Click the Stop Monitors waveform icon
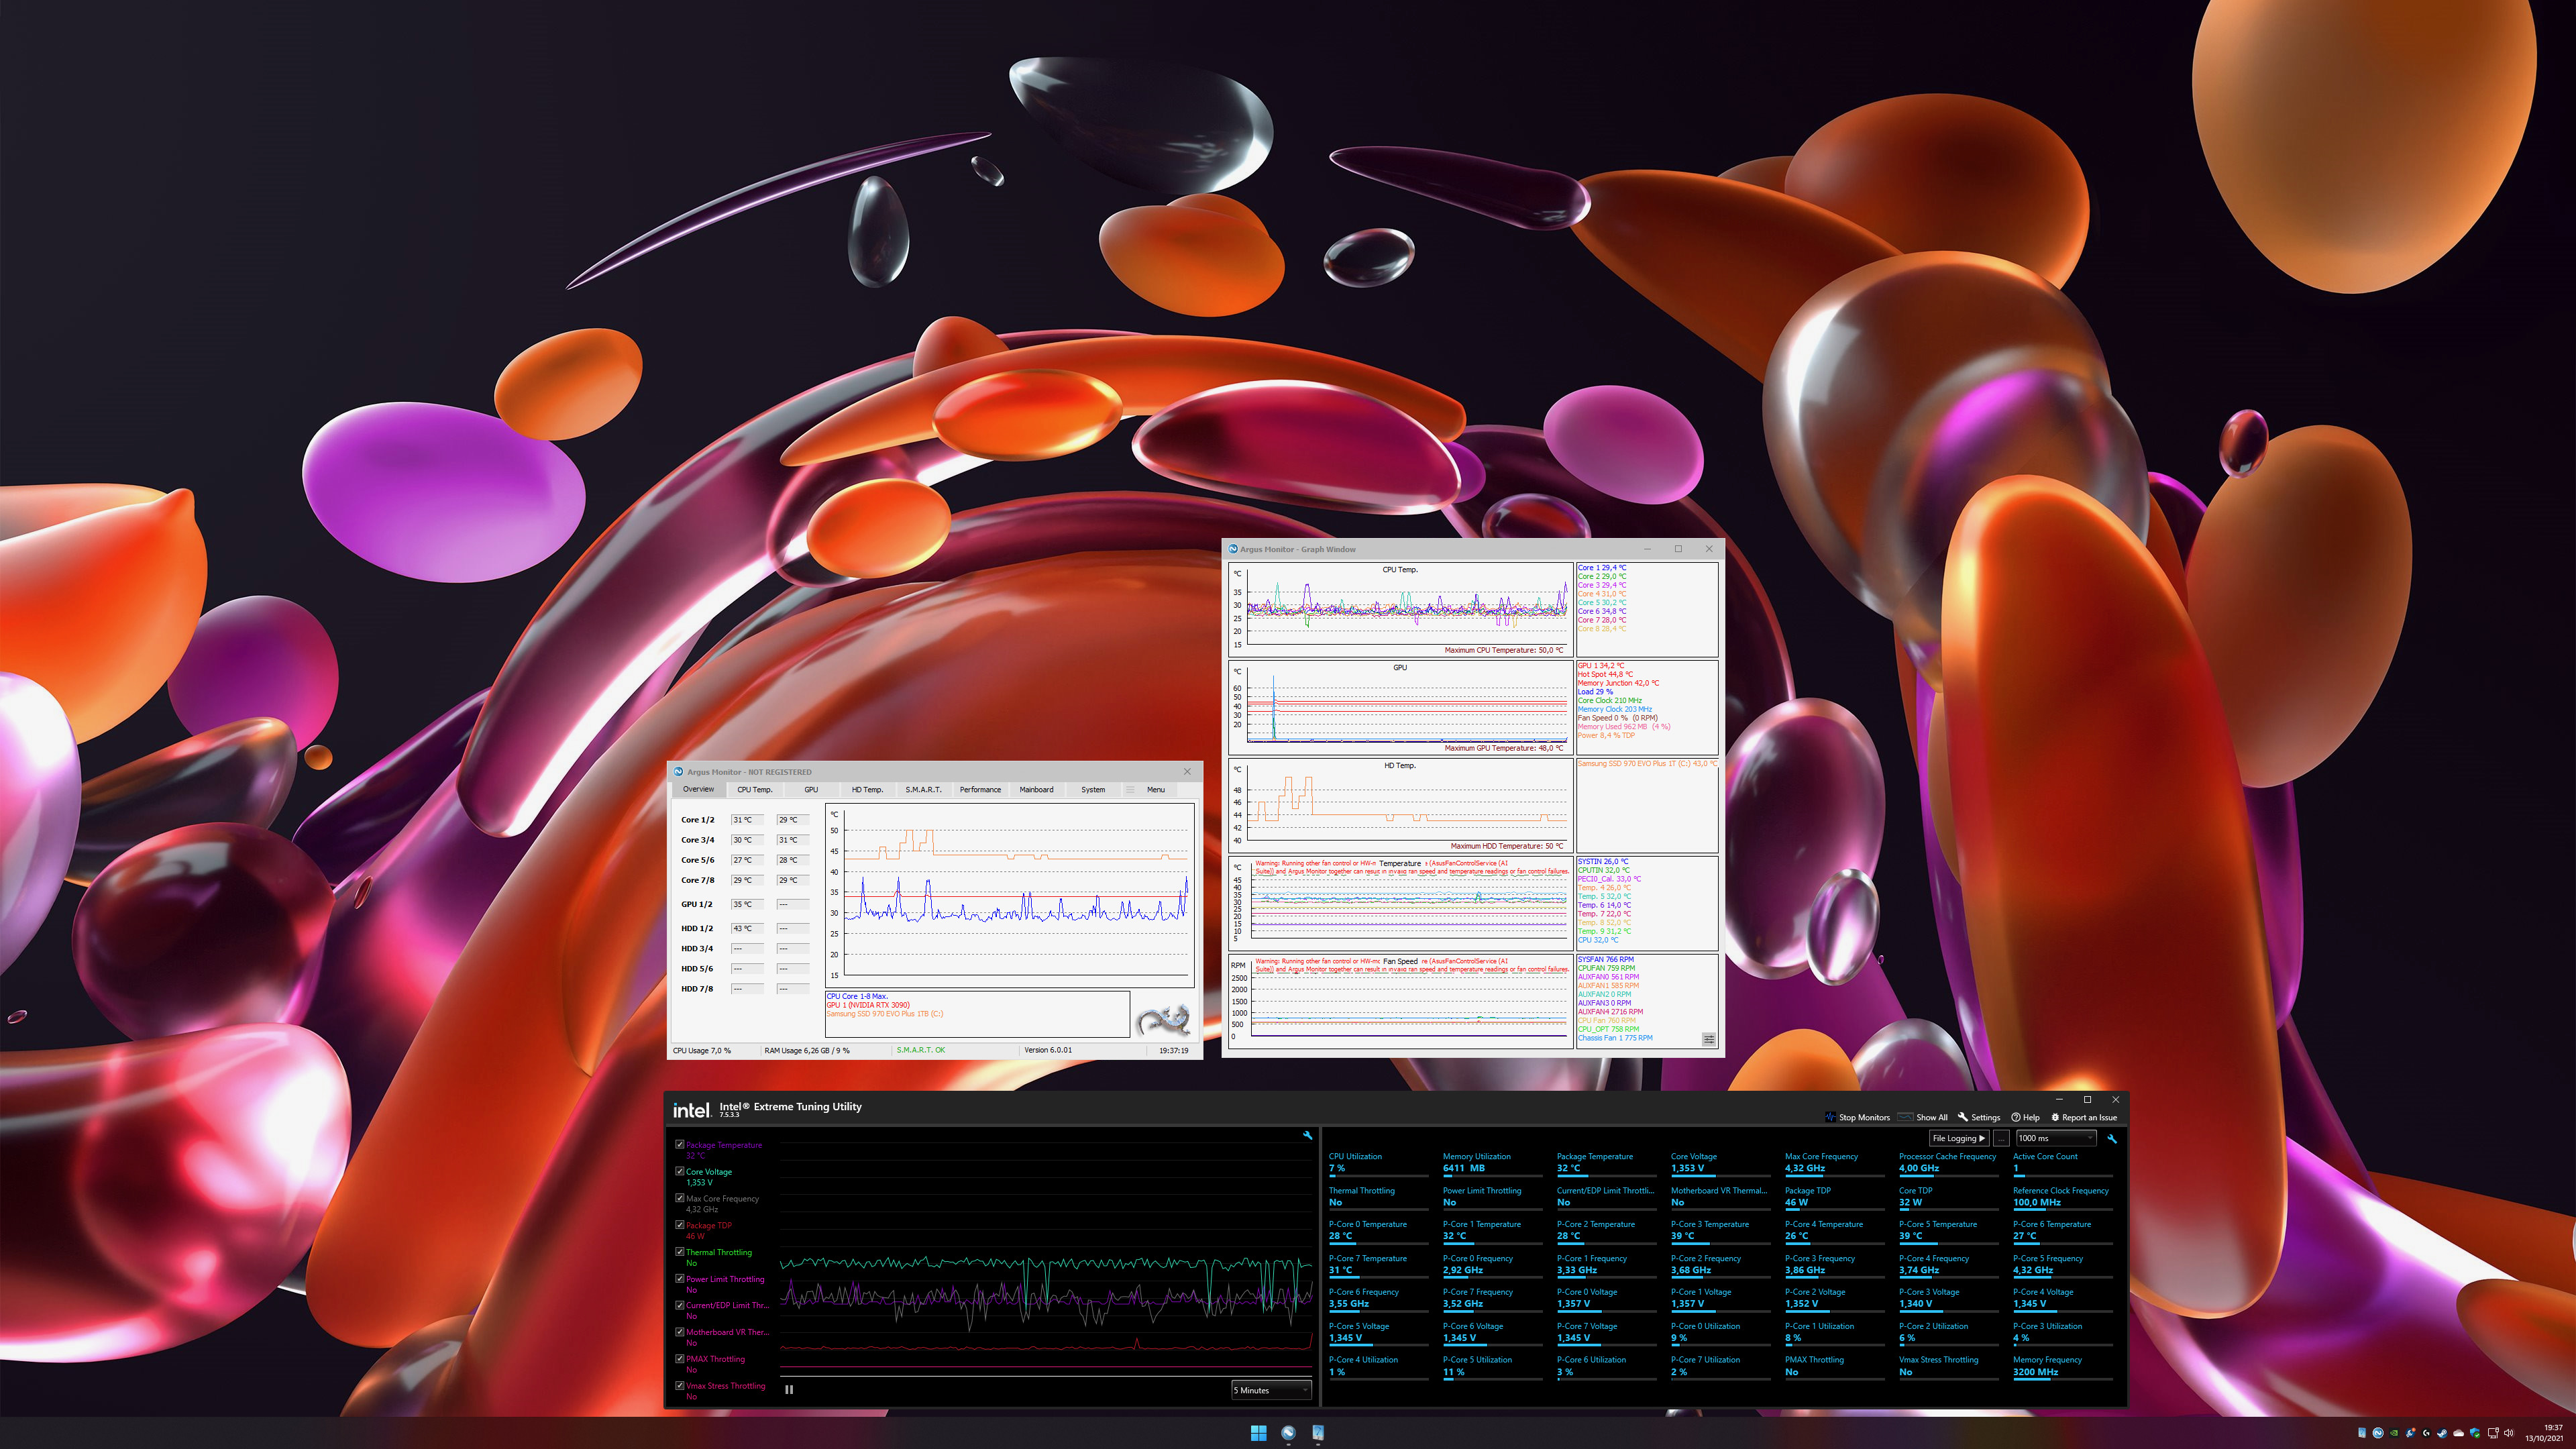The image size is (2576, 1449). click(1830, 1117)
